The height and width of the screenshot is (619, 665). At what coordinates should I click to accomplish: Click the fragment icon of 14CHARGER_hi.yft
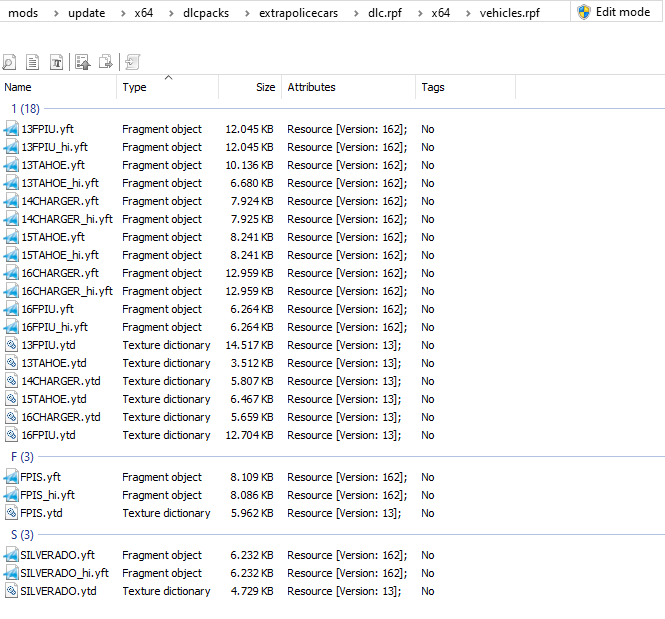[x=11, y=219]
